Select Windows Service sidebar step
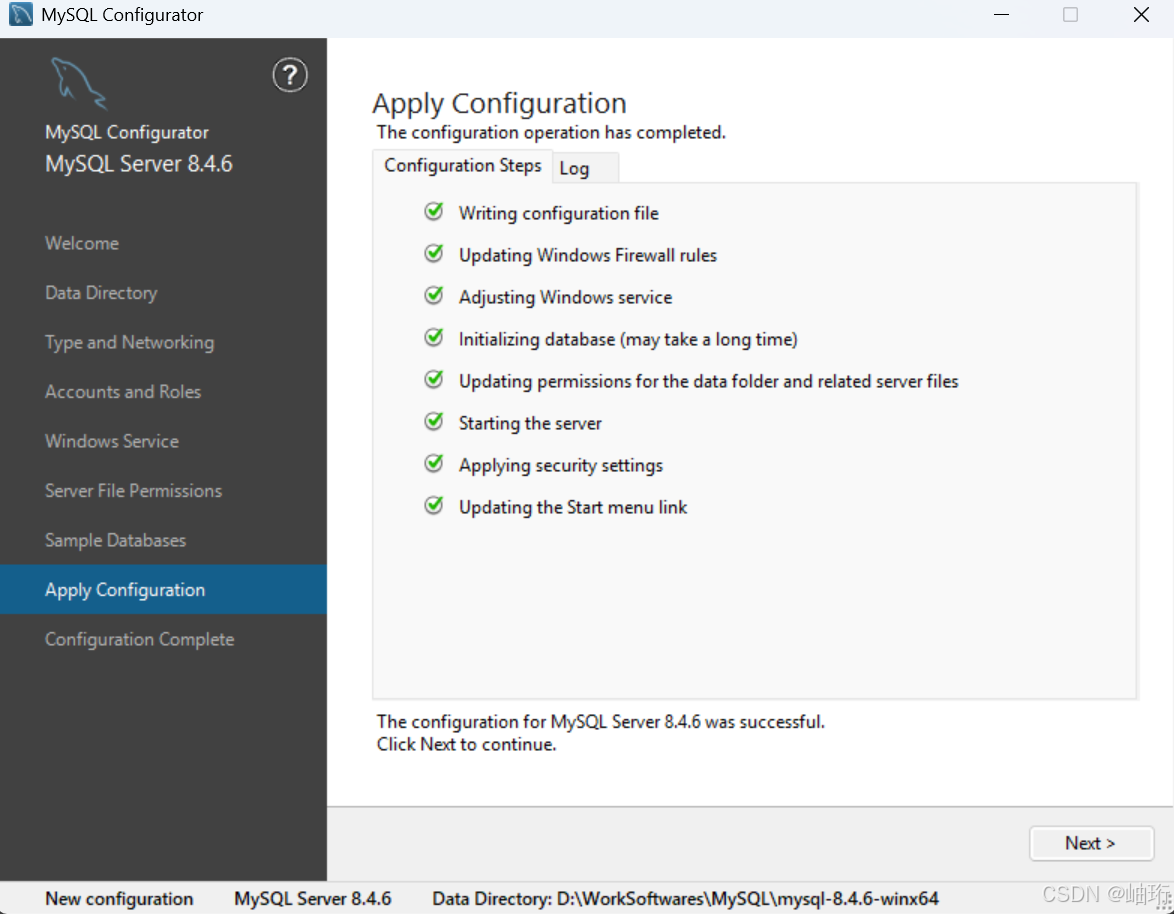This screenshot has height=914, width=1174. click(112, 441)
